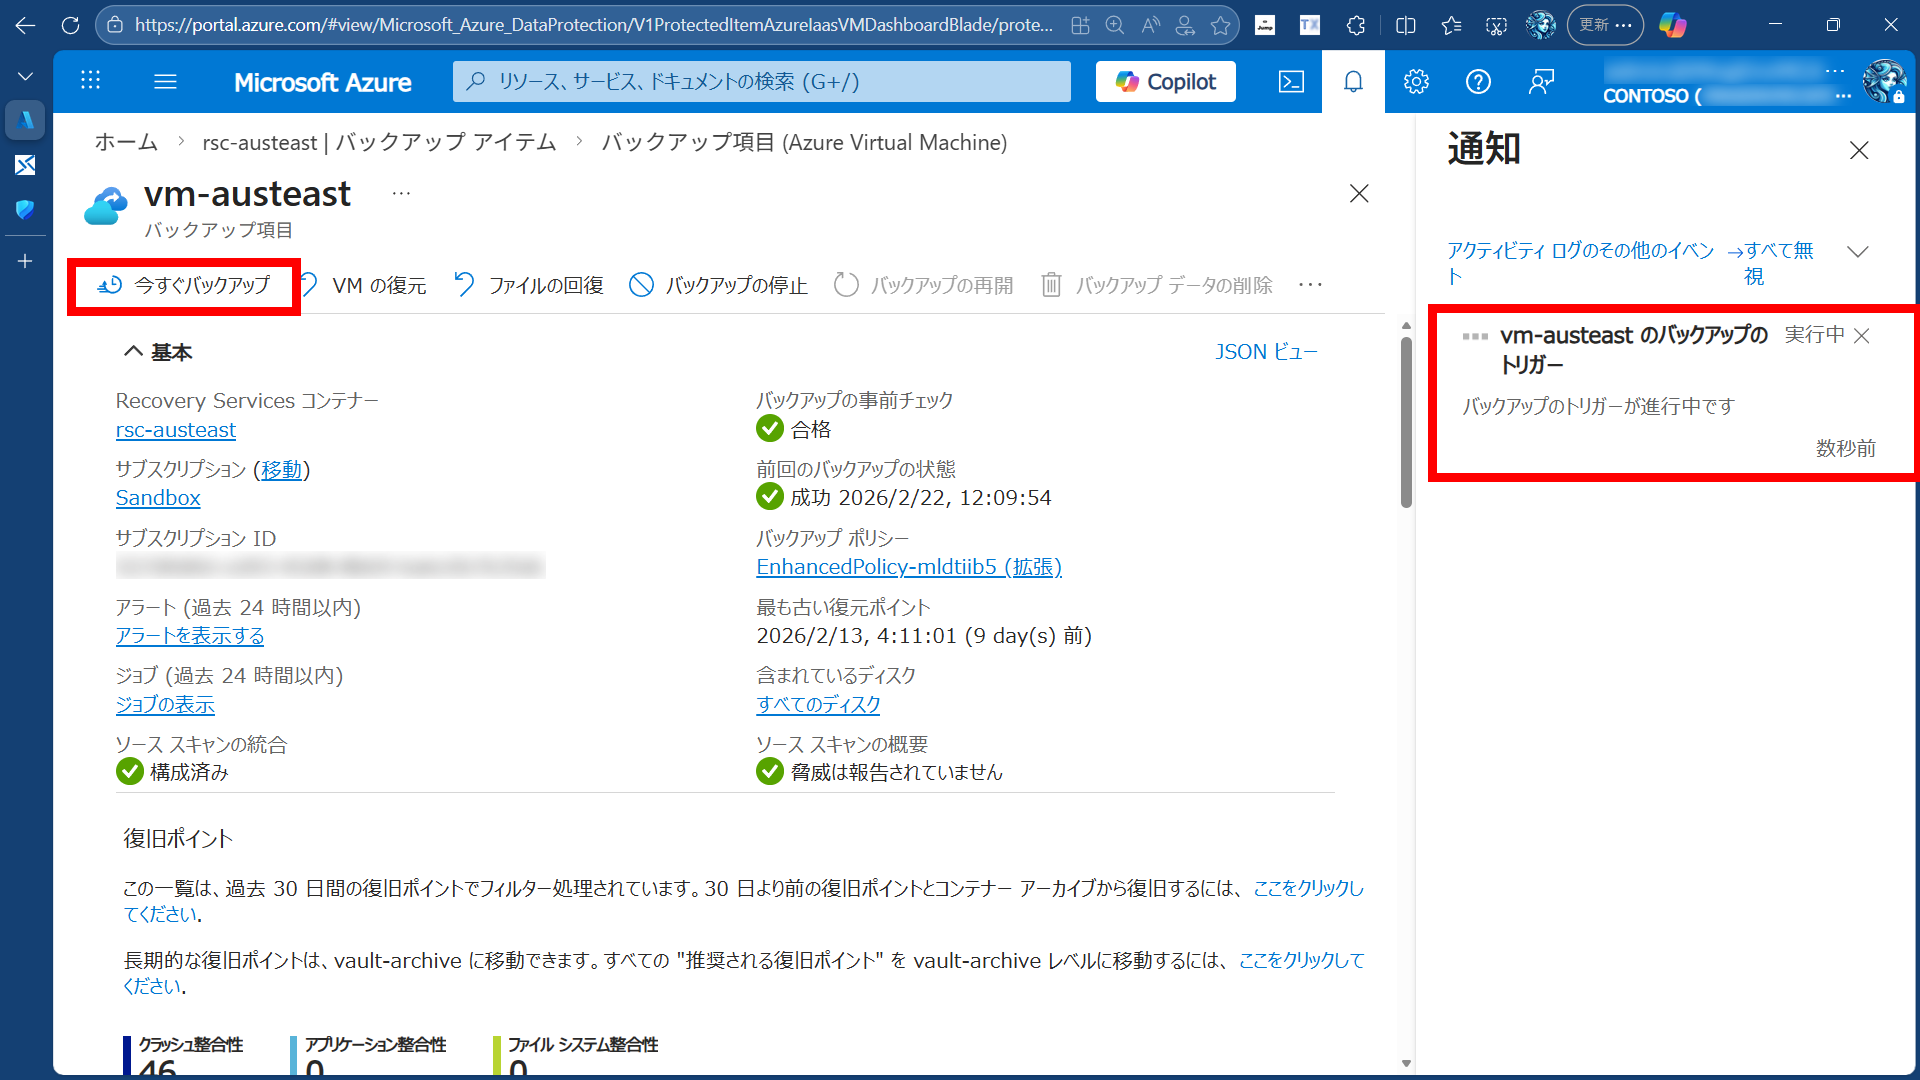Open the Sandbox subscription link
The image size is (1920, 1080).
[x=157, y=497]
